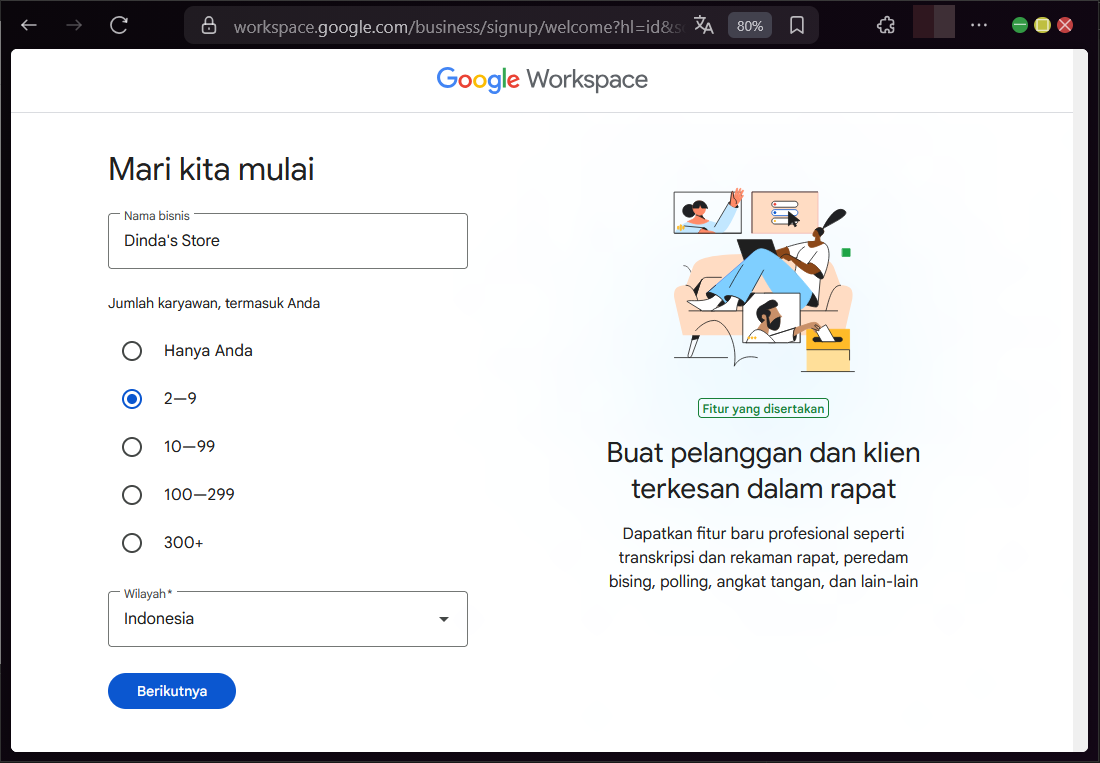Select the 100—299 employees radio button
This screenshot has width=1100, height=763.
[x=132, y=495]
